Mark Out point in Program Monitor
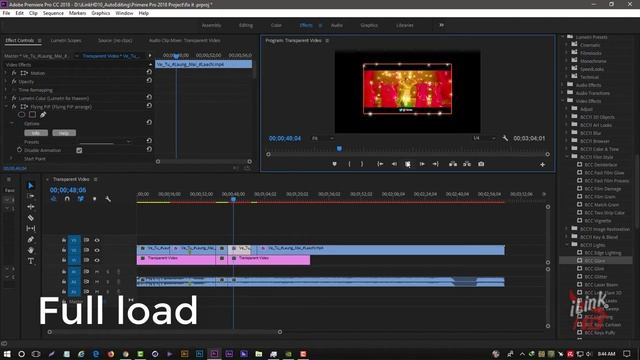The width and height of the screenshot is (640, 360). pos(362,164)
